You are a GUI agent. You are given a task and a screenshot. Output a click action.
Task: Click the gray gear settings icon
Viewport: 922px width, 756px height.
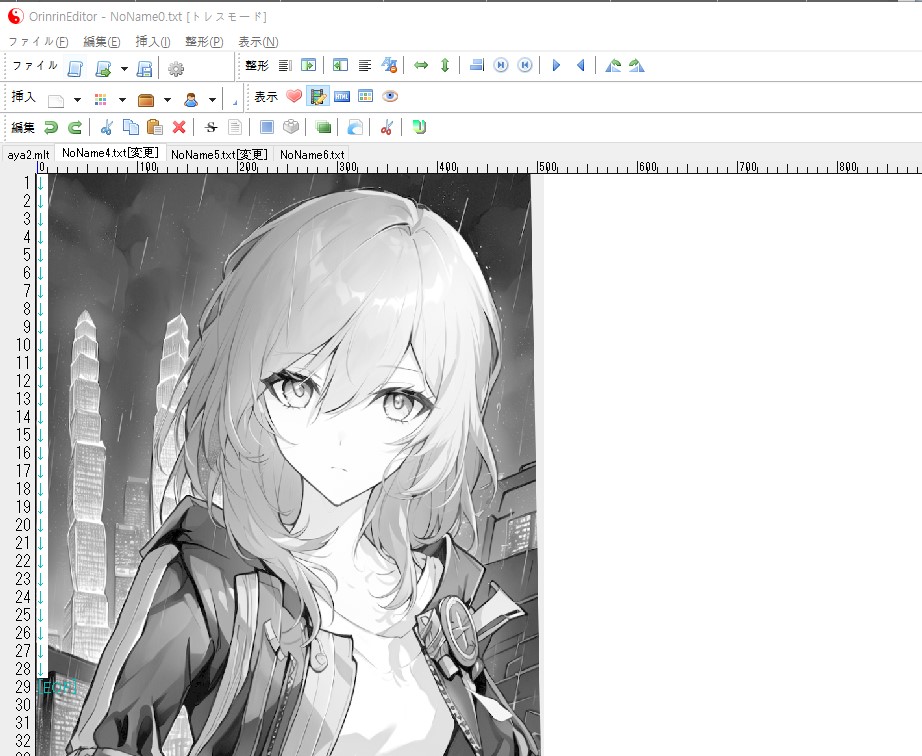point(176,68)
